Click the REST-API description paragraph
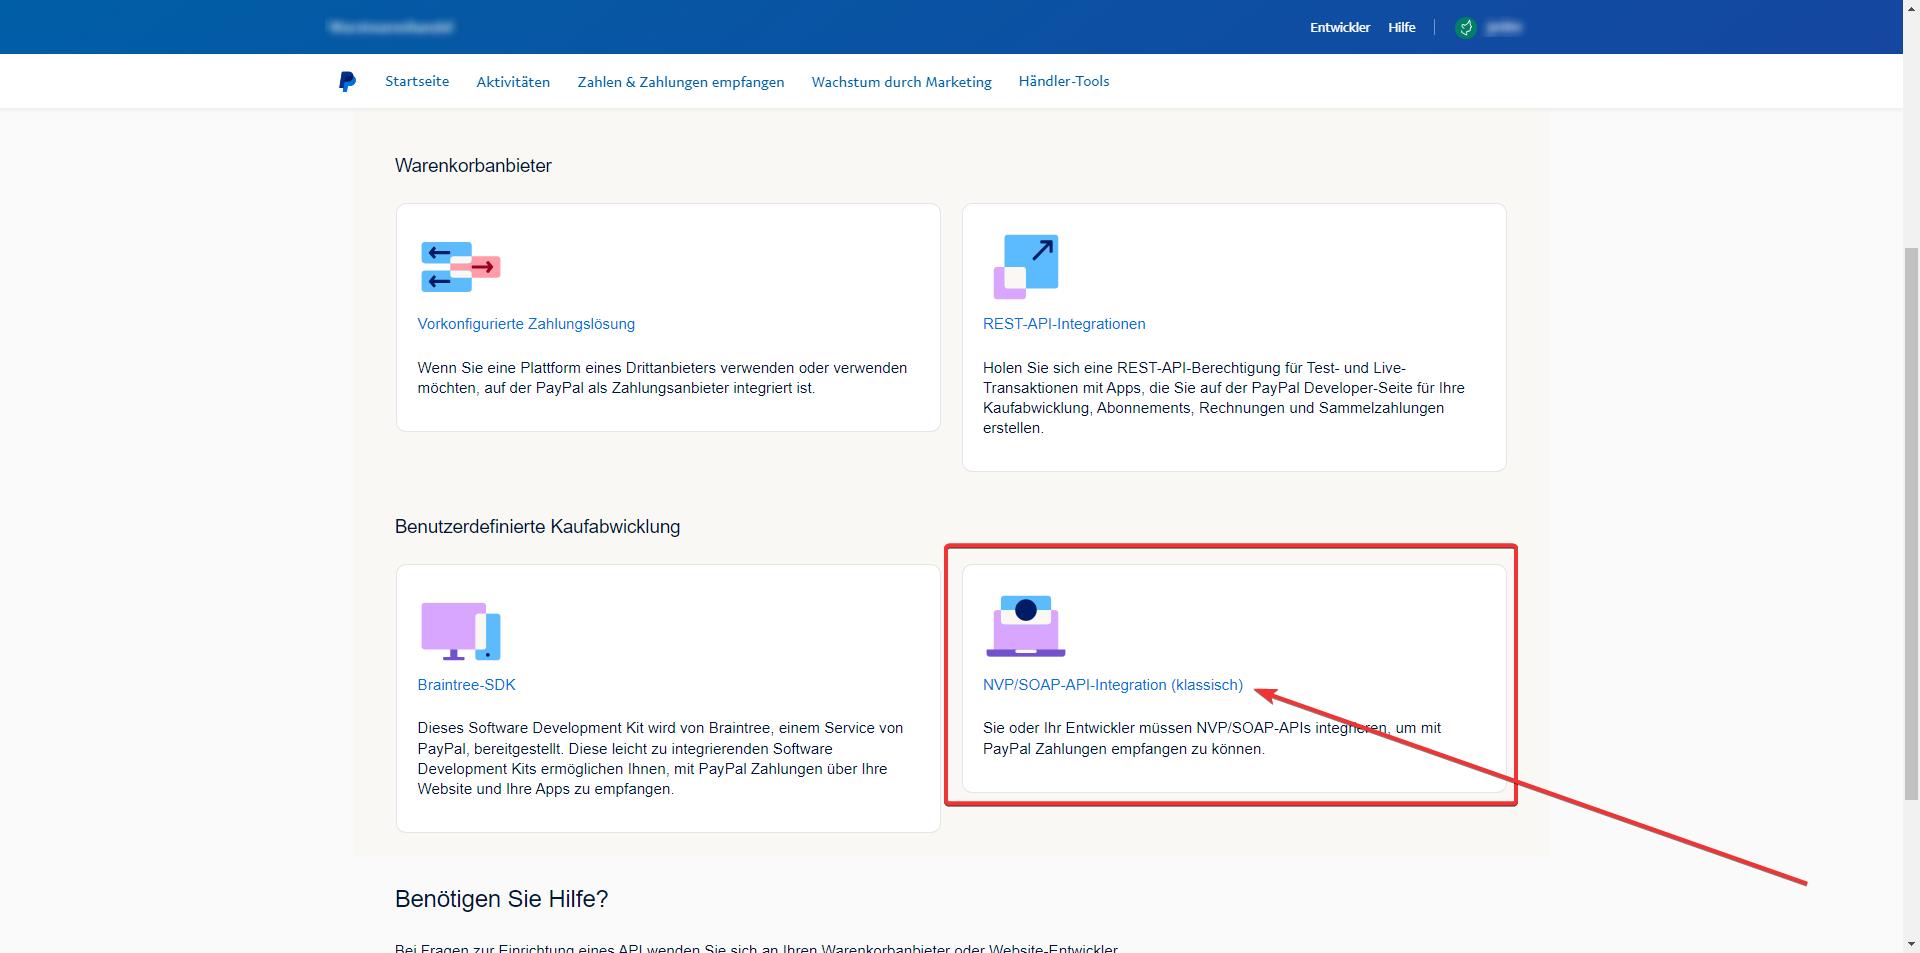 tap(1223, 398)
